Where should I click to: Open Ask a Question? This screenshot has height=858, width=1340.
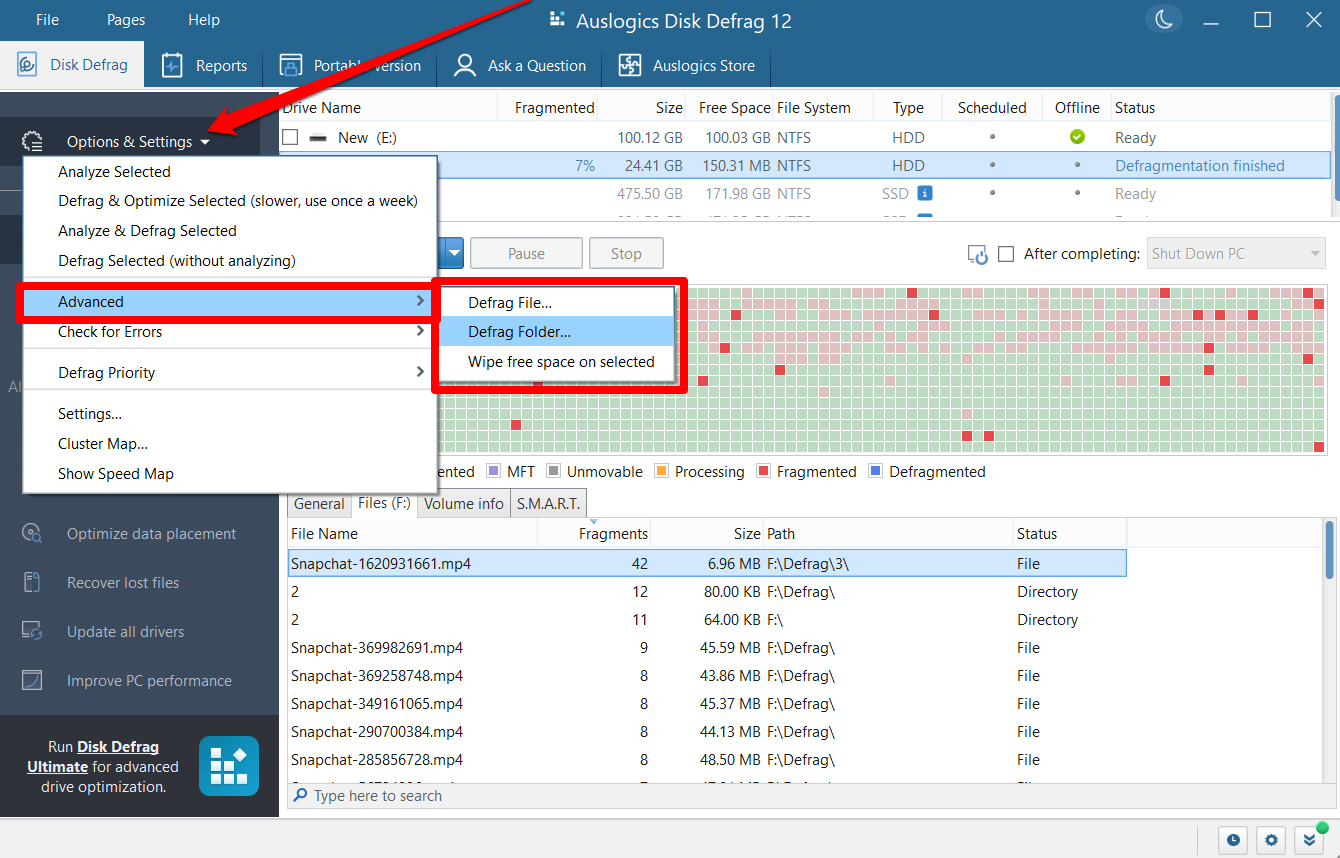coord(463,64)
